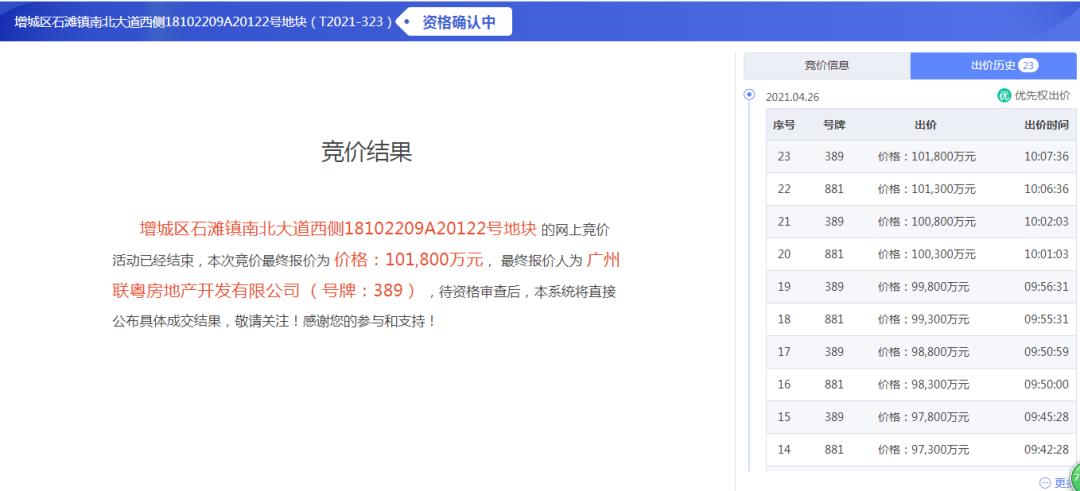Image resolution: width=1080 pixels, height=491 pixels.
Task: Click bid time 09:55:31
Action: coord(1046,320)
